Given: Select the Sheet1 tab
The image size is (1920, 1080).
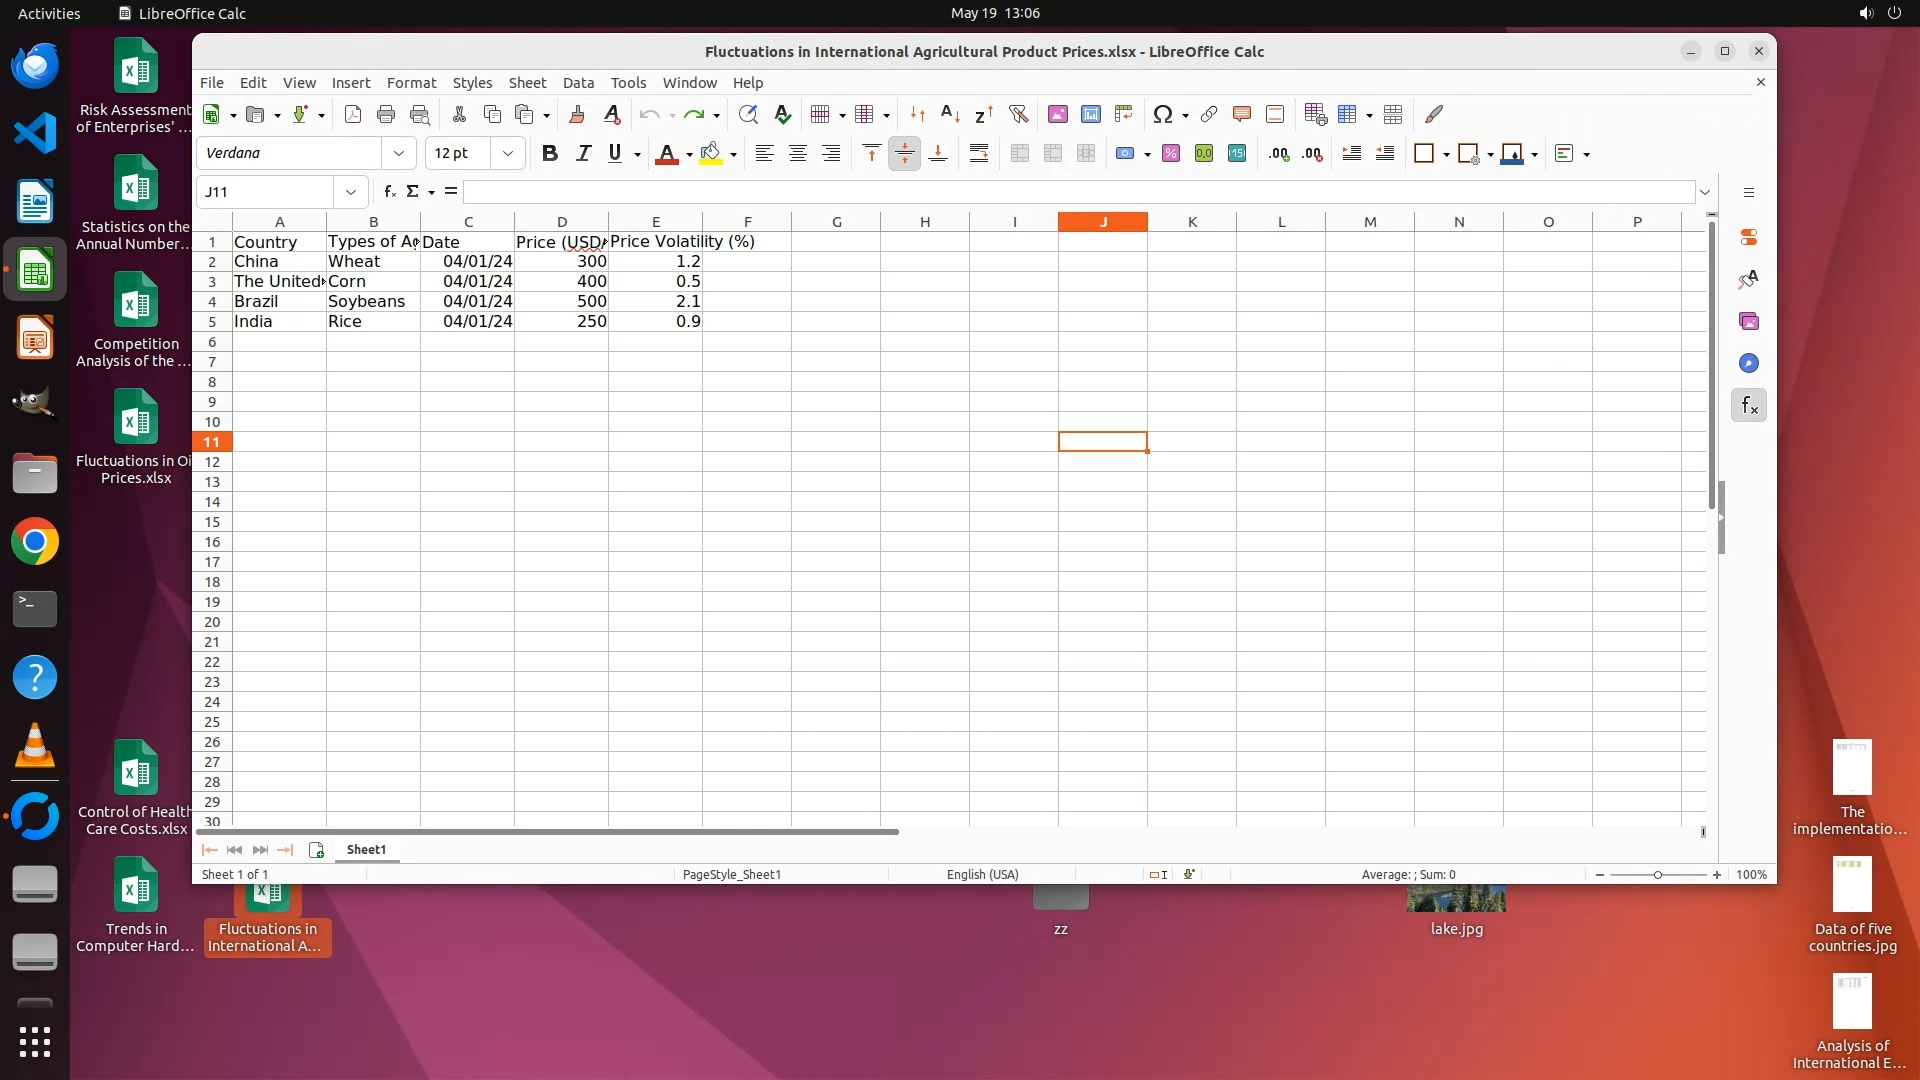Looking at the screenshot, I should 366,850.
